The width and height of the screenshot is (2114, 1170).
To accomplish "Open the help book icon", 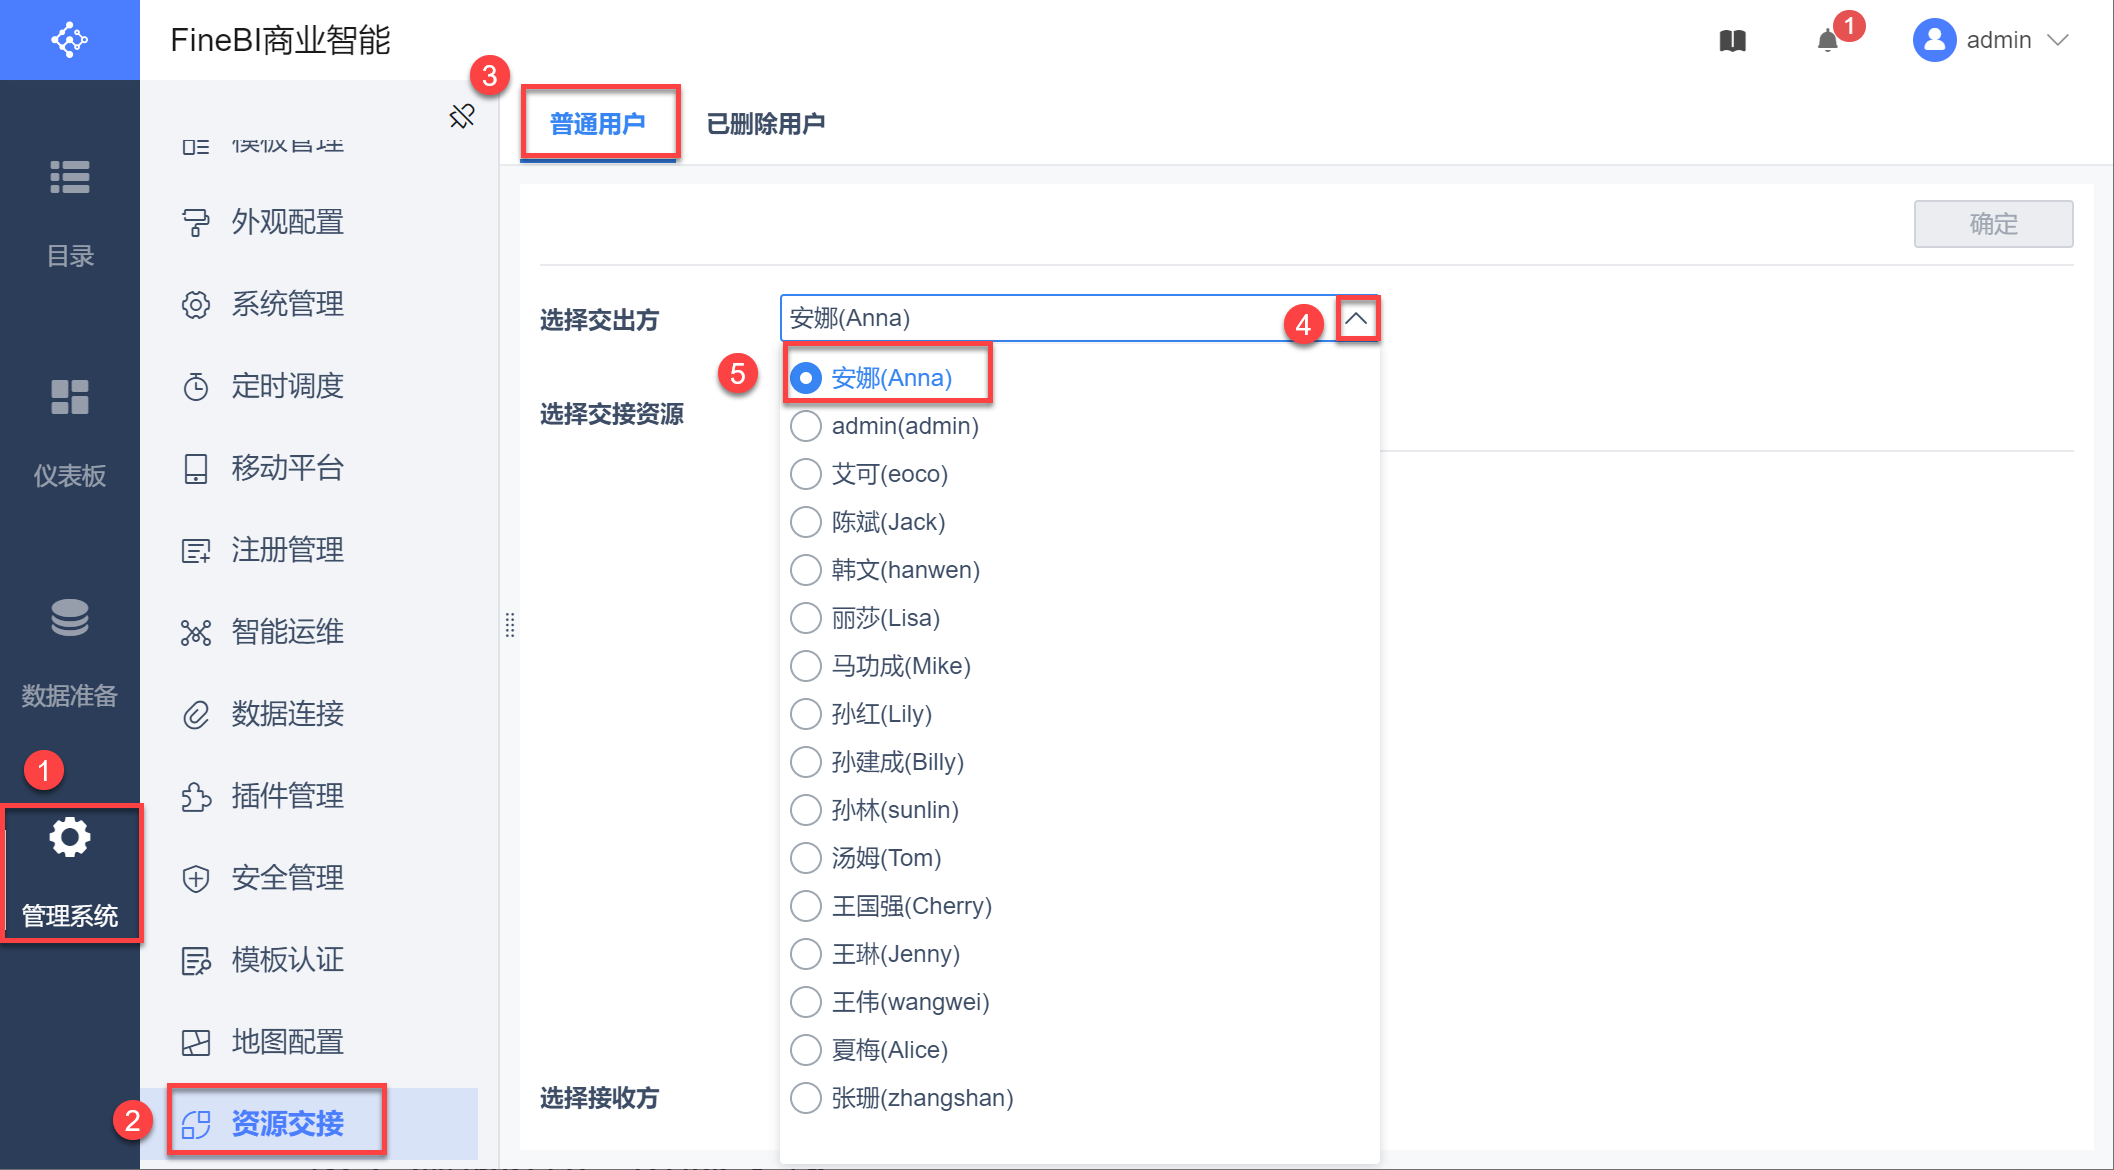I will [1732, 40].
